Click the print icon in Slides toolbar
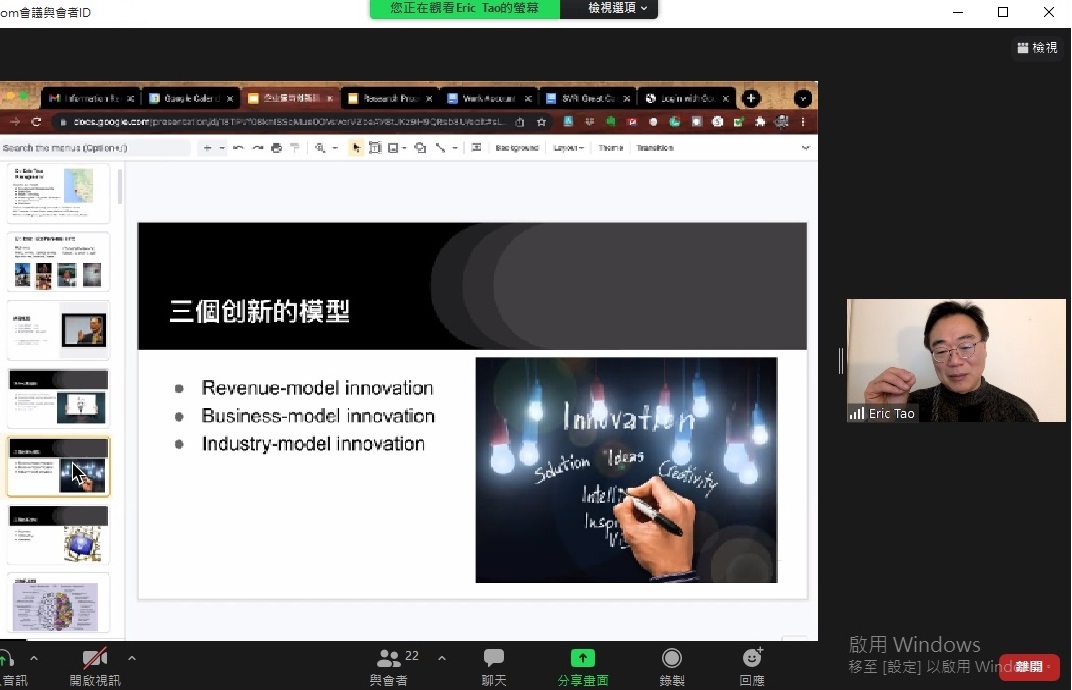Screen dimensions: 1072x690 coord(277,148)
